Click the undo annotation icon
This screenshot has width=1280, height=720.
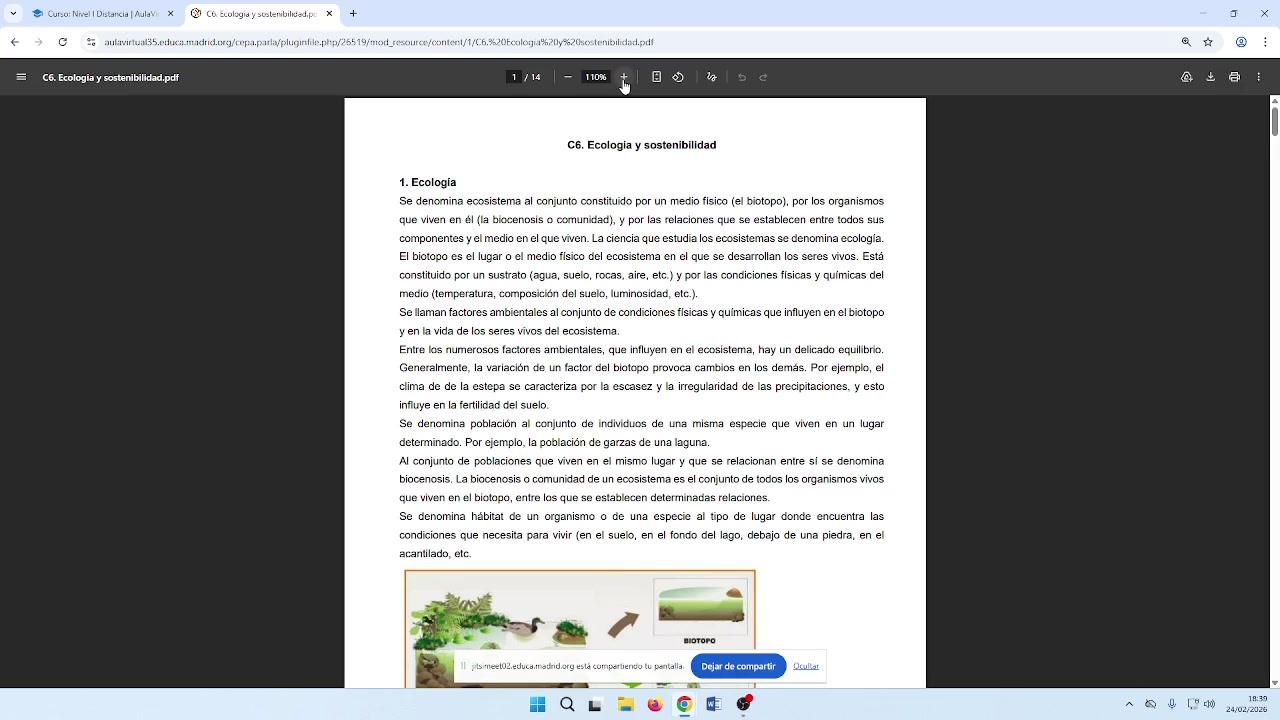pos(742,77)
